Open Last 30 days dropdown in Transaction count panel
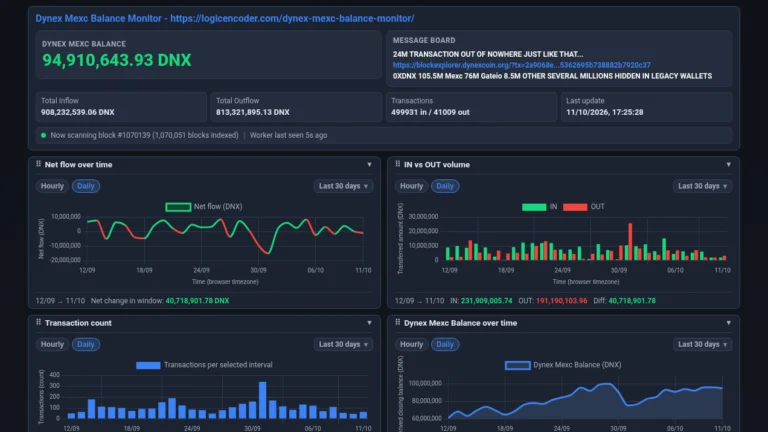Viewport: 768px width, 432px height. (x=343, y=344)
